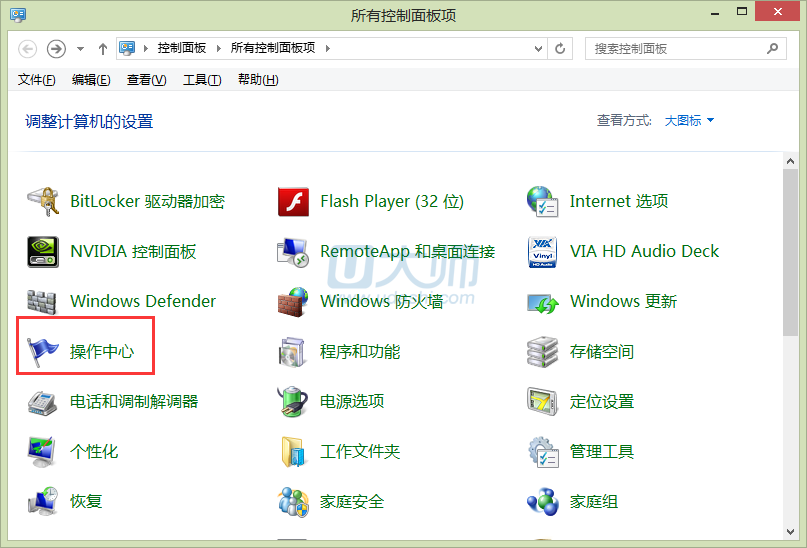Expand the chevron after 所有控制面板项
807x548 pixels.
pyautogui.click(x=328, y=48)
